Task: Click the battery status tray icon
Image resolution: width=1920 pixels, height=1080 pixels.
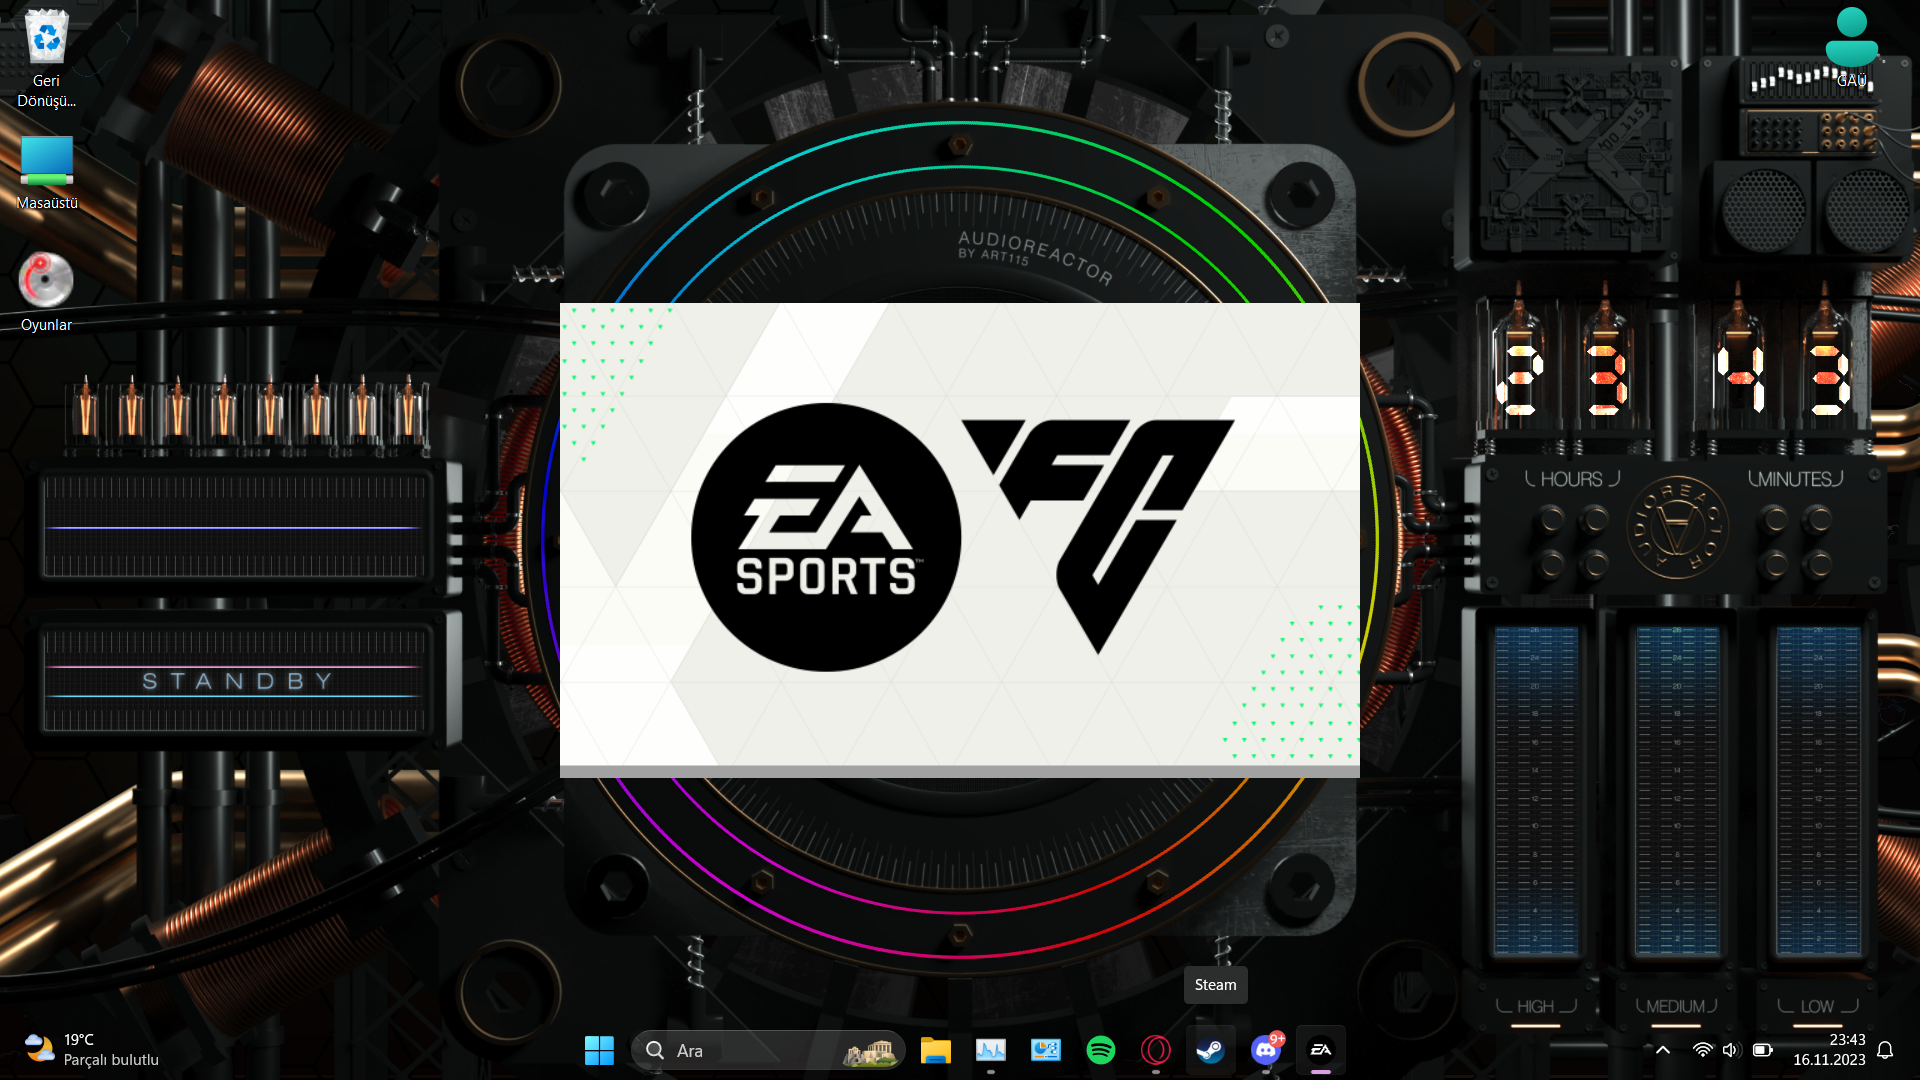Action: [1762, 1050]
